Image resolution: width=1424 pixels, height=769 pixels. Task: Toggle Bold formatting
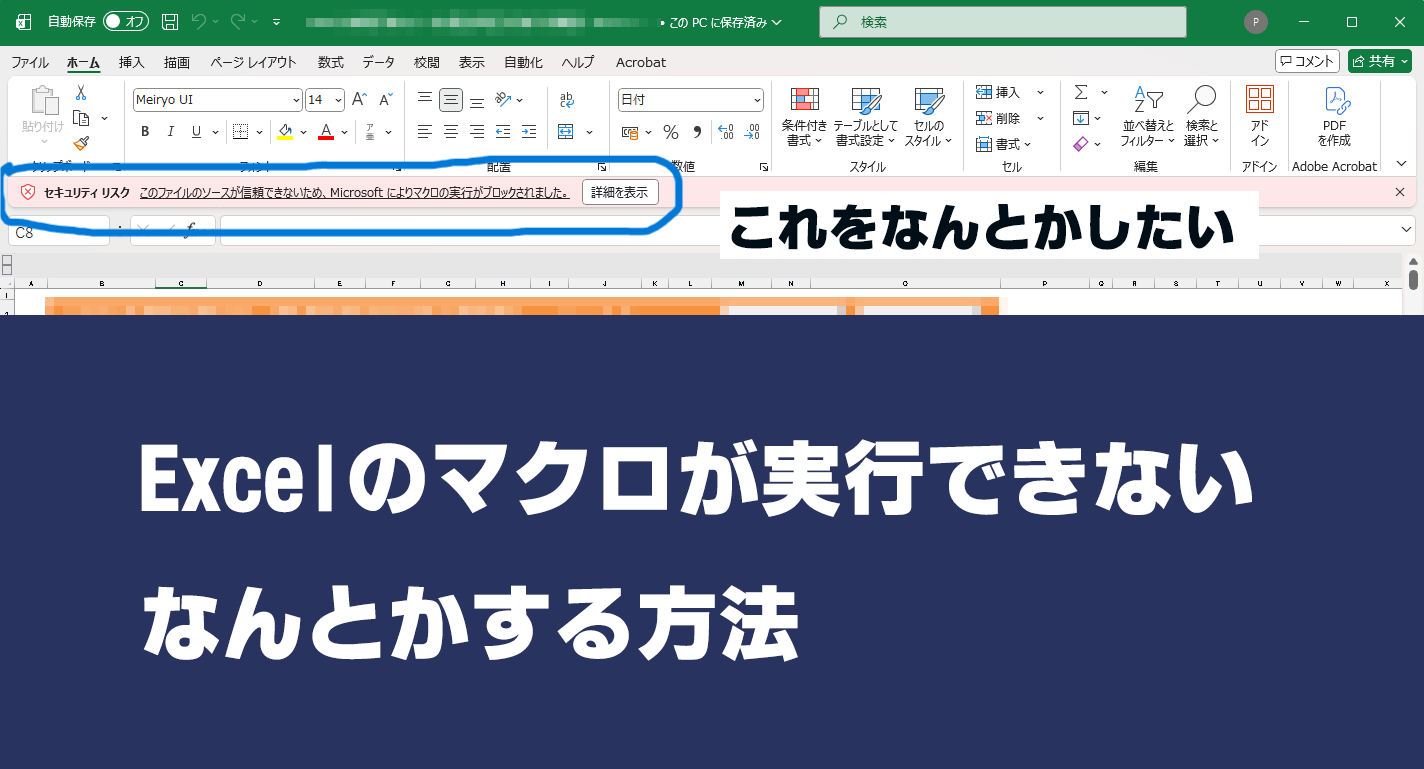[145, 132]
